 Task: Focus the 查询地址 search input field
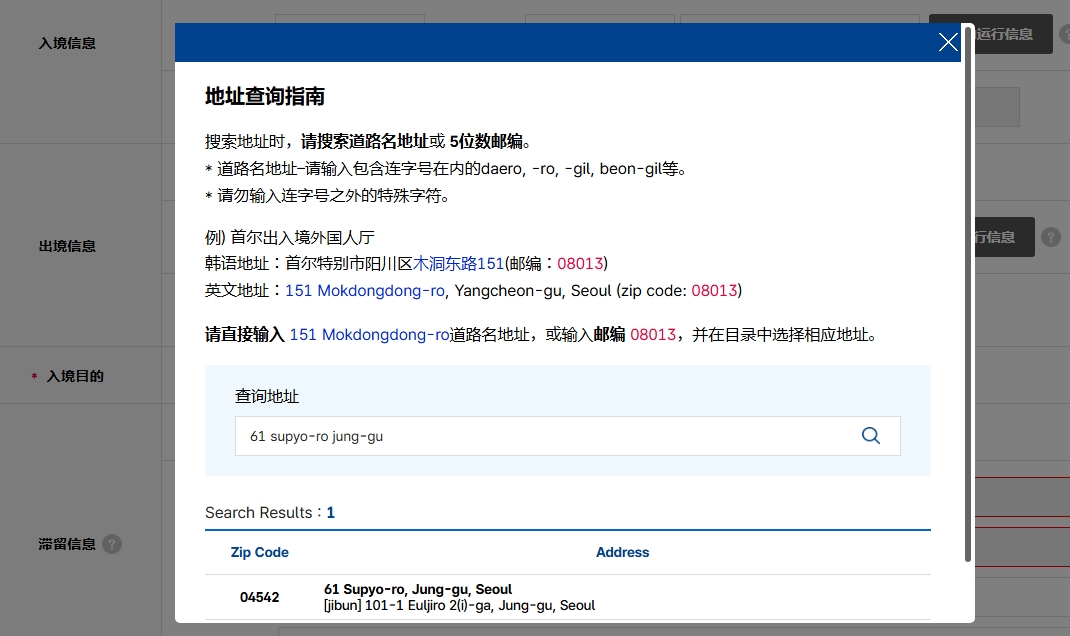pos(568,436)
